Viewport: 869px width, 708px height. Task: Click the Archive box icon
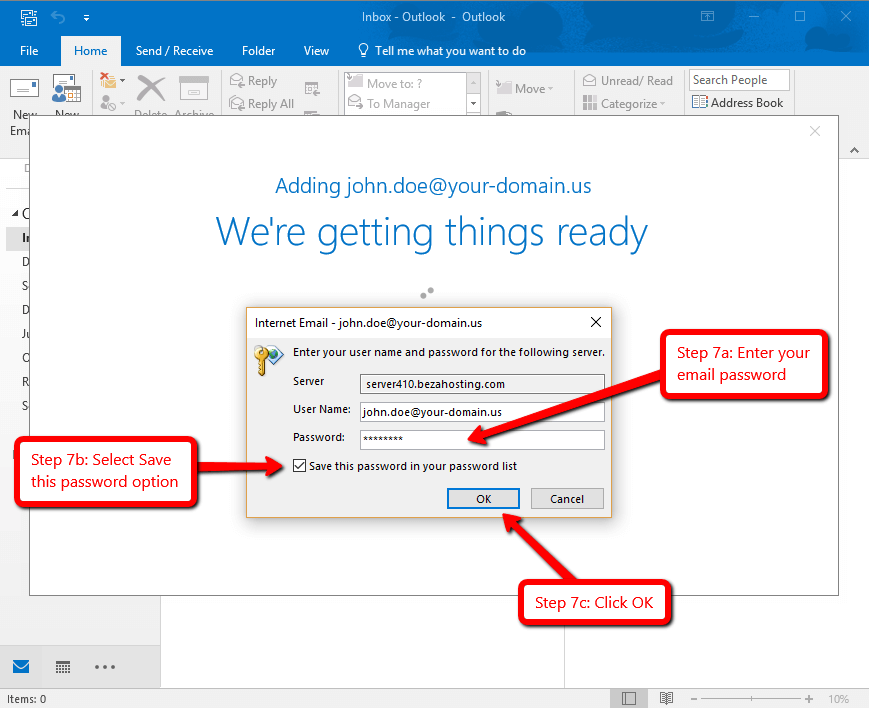pyautogui.click(x=194, y=88)
